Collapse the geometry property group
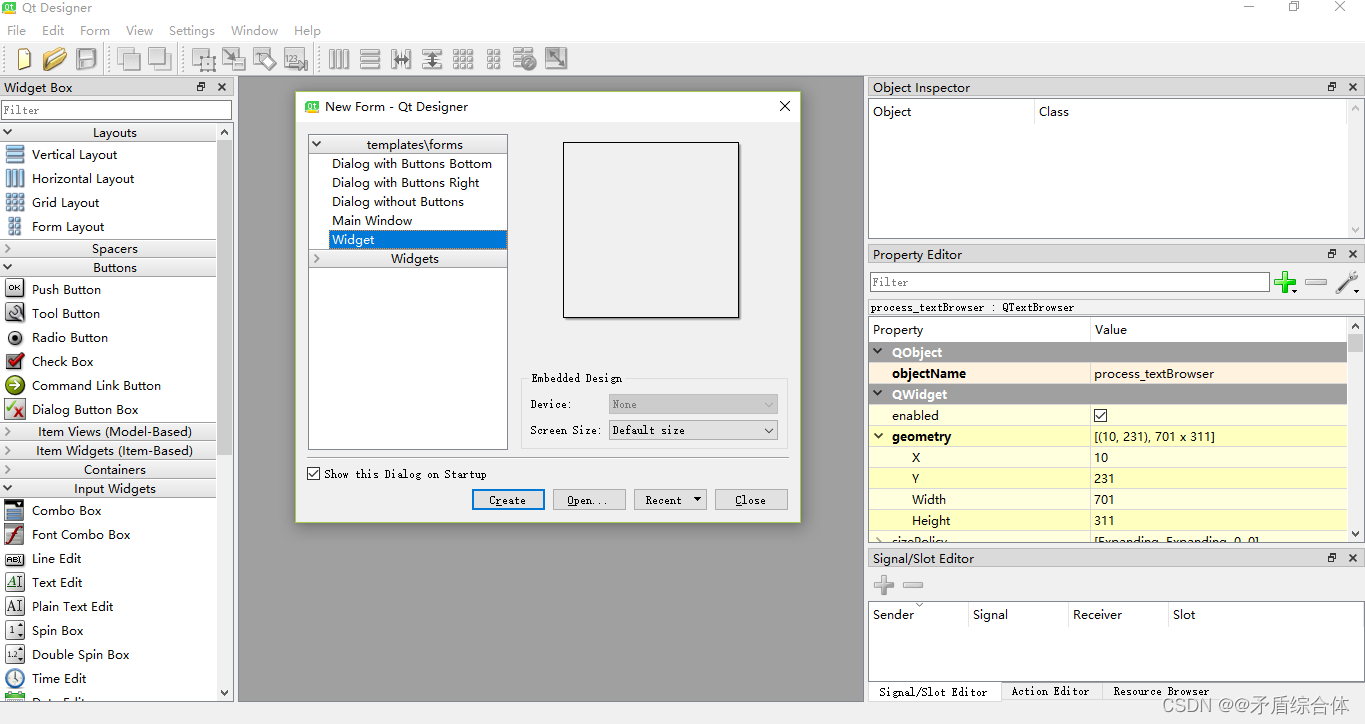The width and height of the screenshot is (1365, 724). [x=879, y=436]
